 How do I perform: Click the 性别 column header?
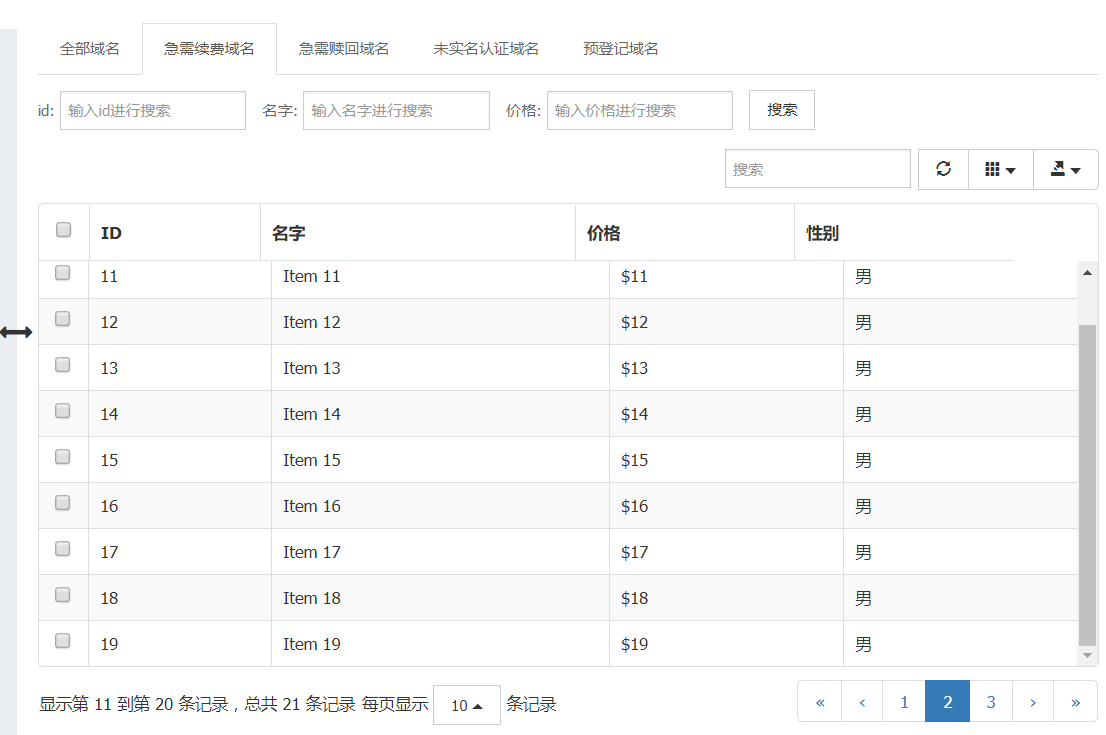point(904,233)
